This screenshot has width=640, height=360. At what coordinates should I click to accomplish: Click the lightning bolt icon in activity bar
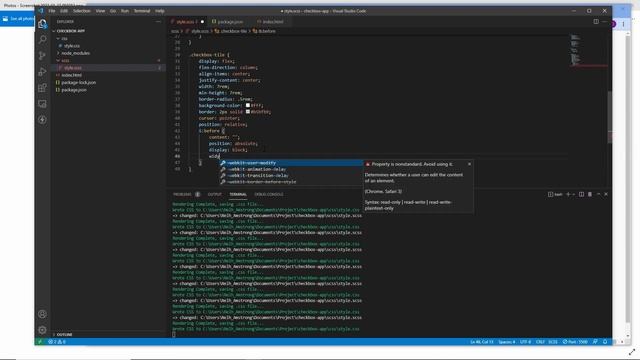(42, 120)
